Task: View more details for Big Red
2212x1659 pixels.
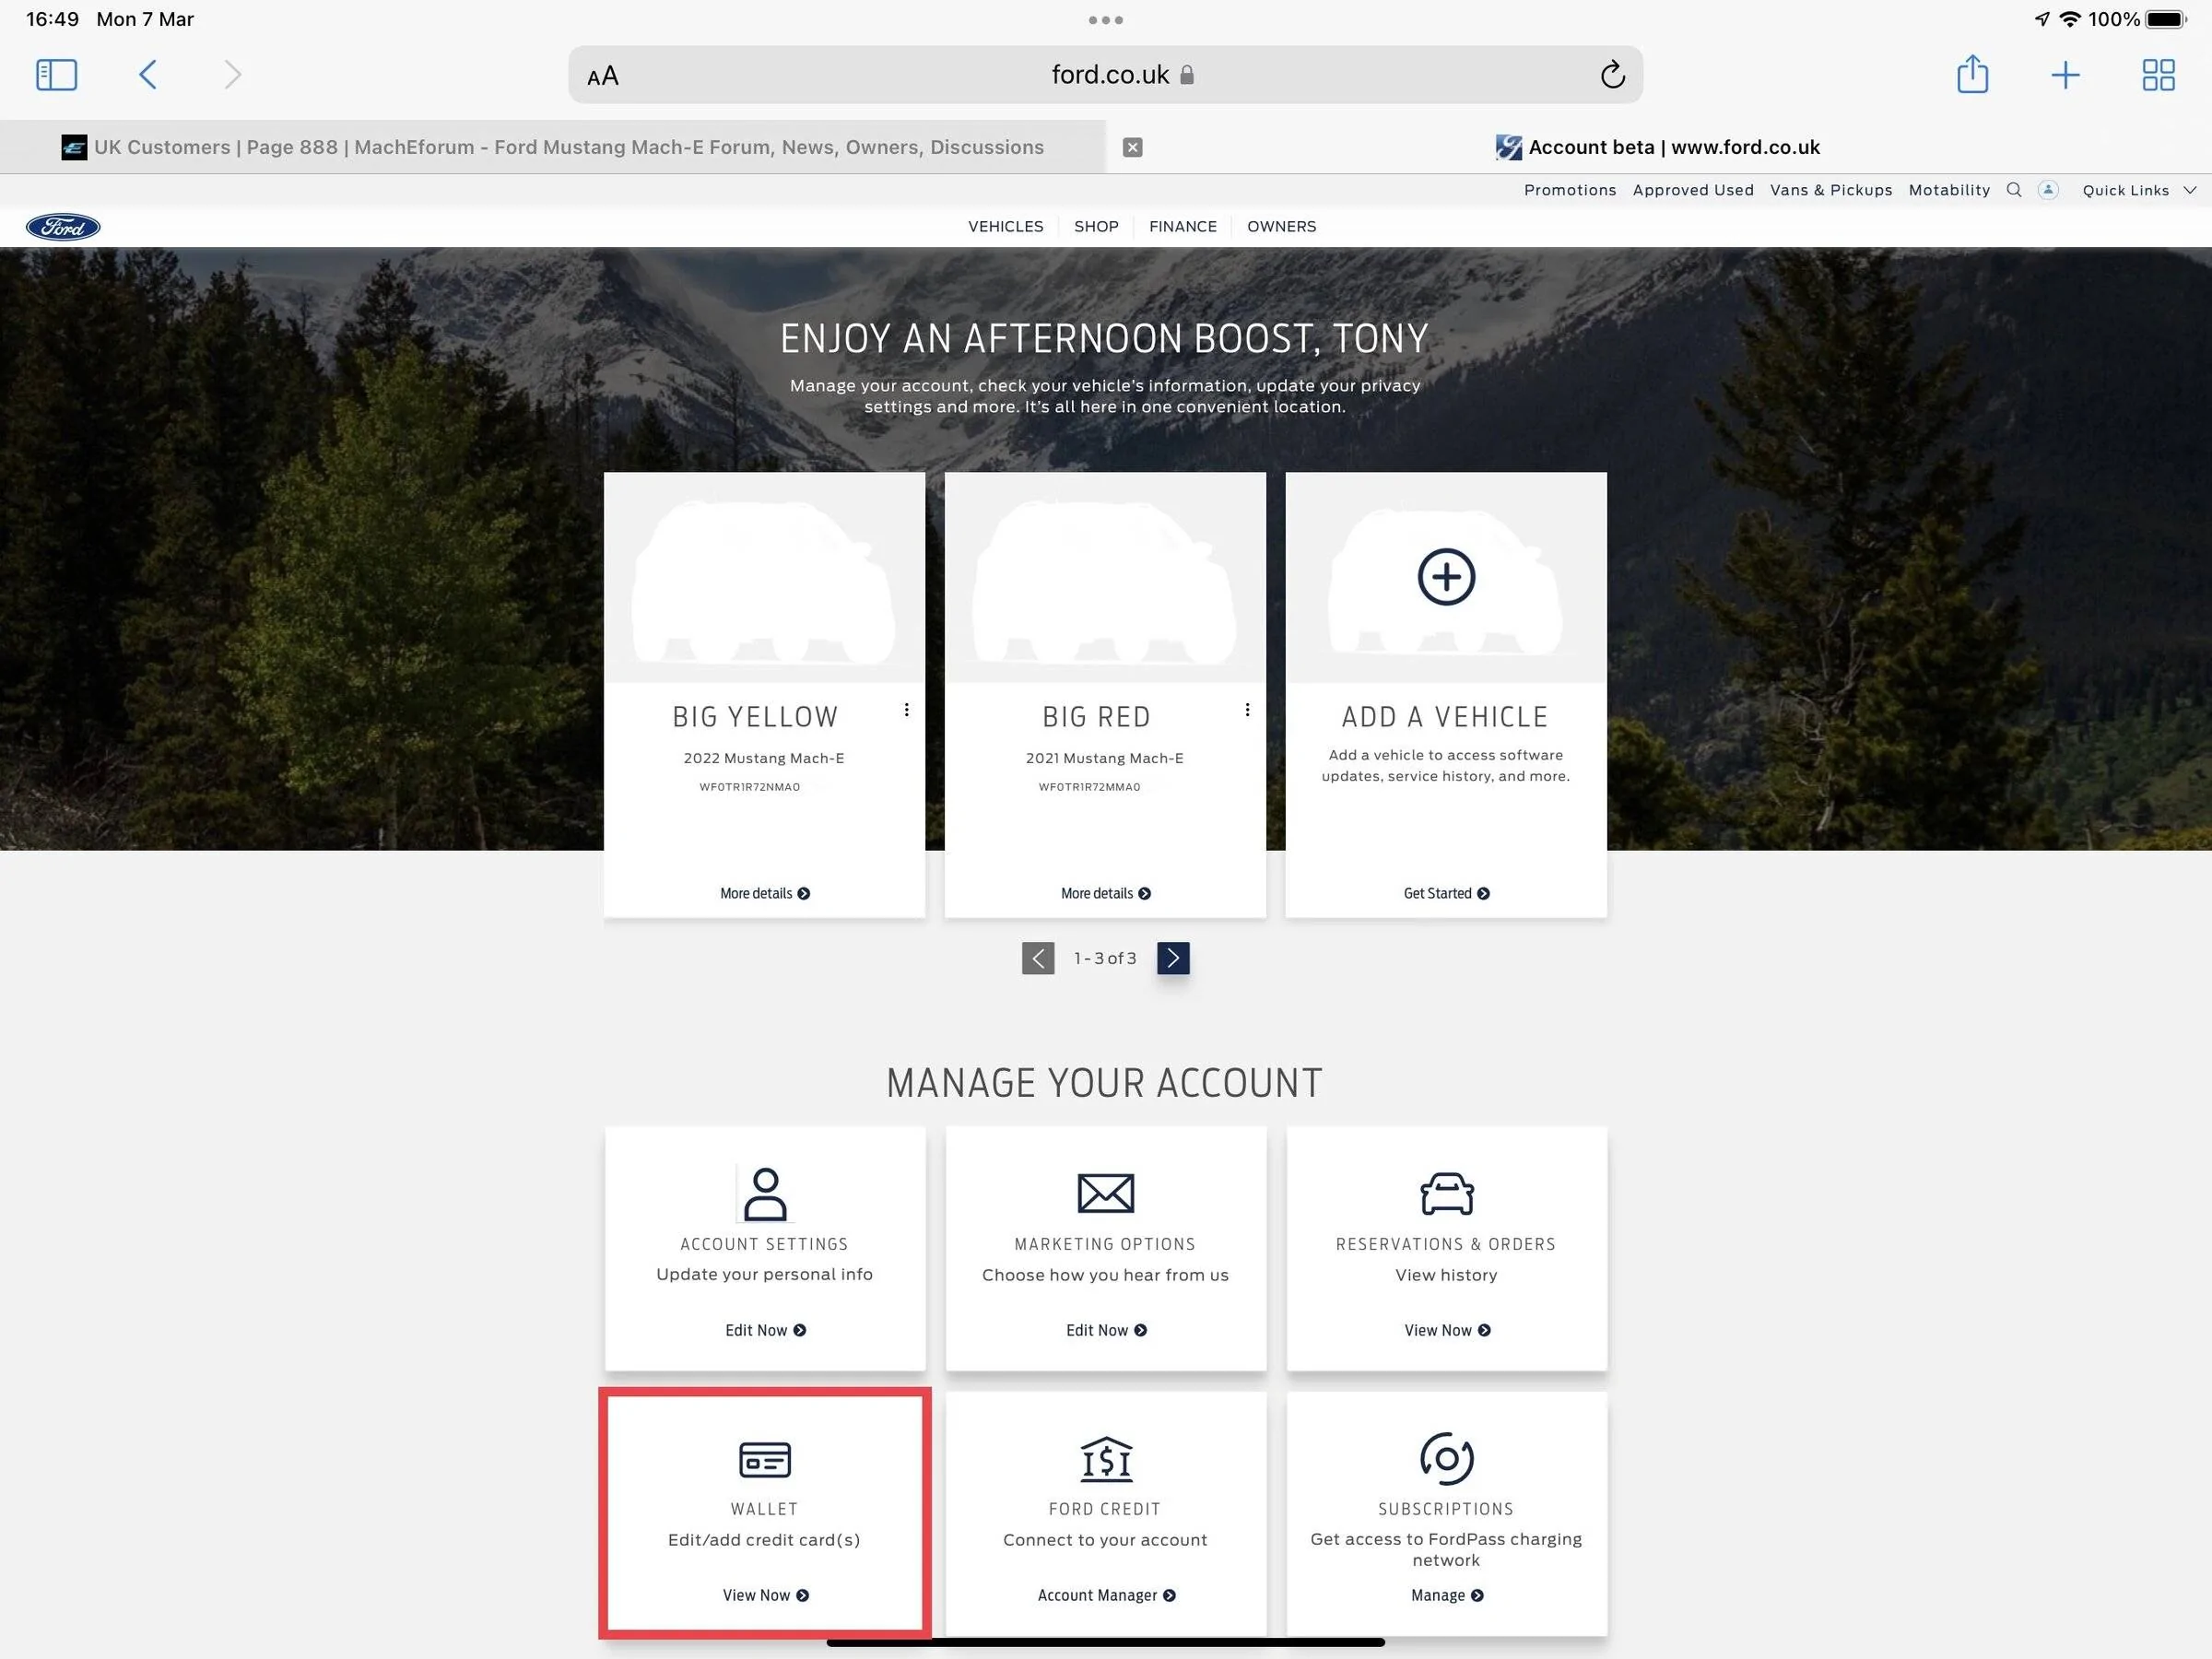Action: pos(1105,894)
